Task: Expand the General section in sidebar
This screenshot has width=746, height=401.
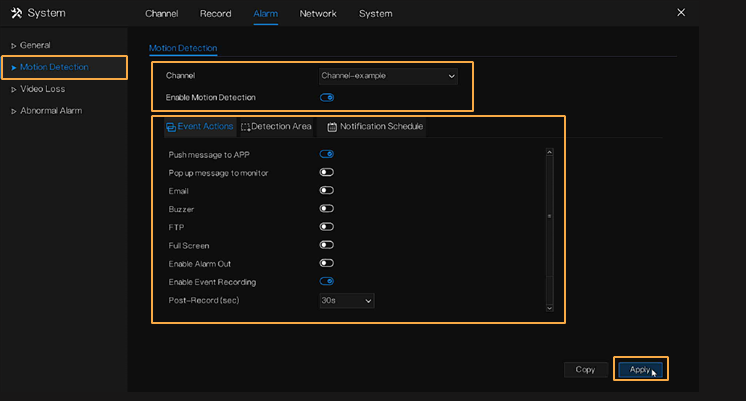Action: point(35,45)
